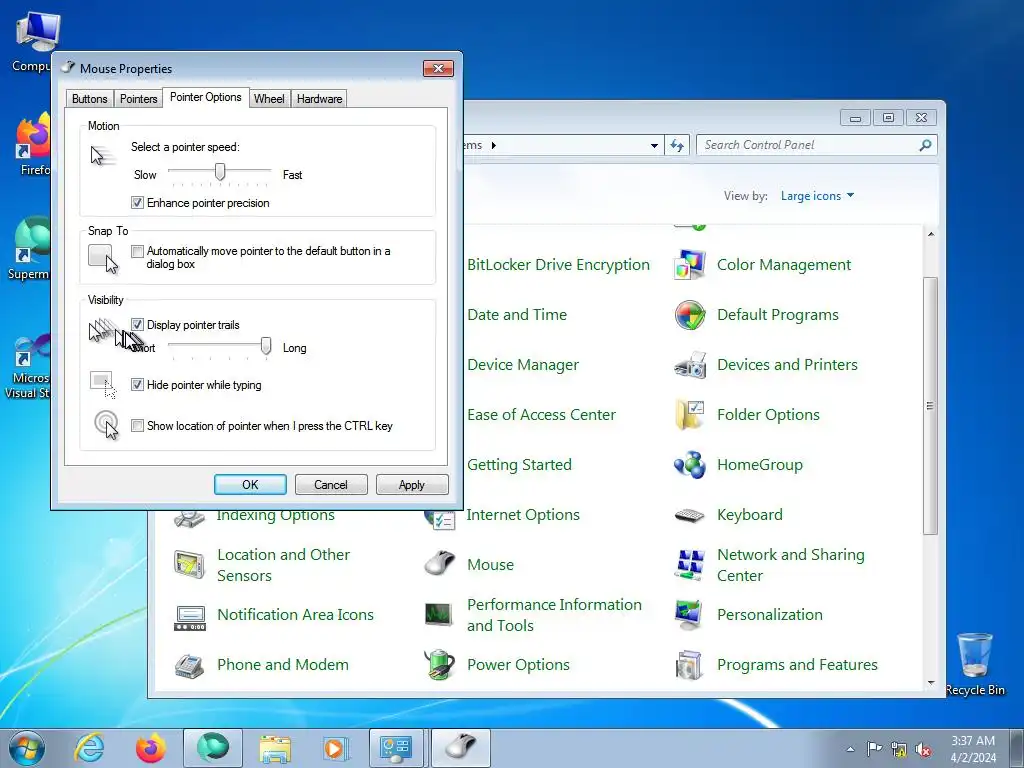Viewport: 1024px width, 768px height.
Task: Open the Default Programs icon
Action: (x=690, y=315)
